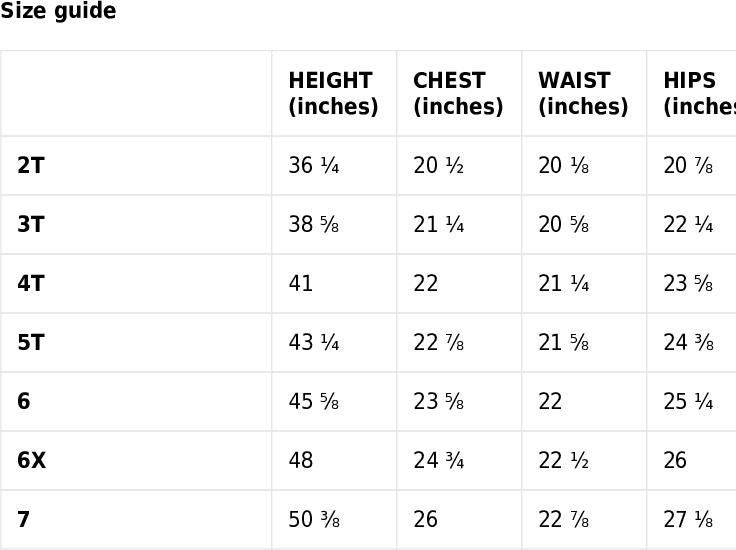The image size is (736, 550).
Task: Click the 3T size row label
Action: click(x=31, y=225)
